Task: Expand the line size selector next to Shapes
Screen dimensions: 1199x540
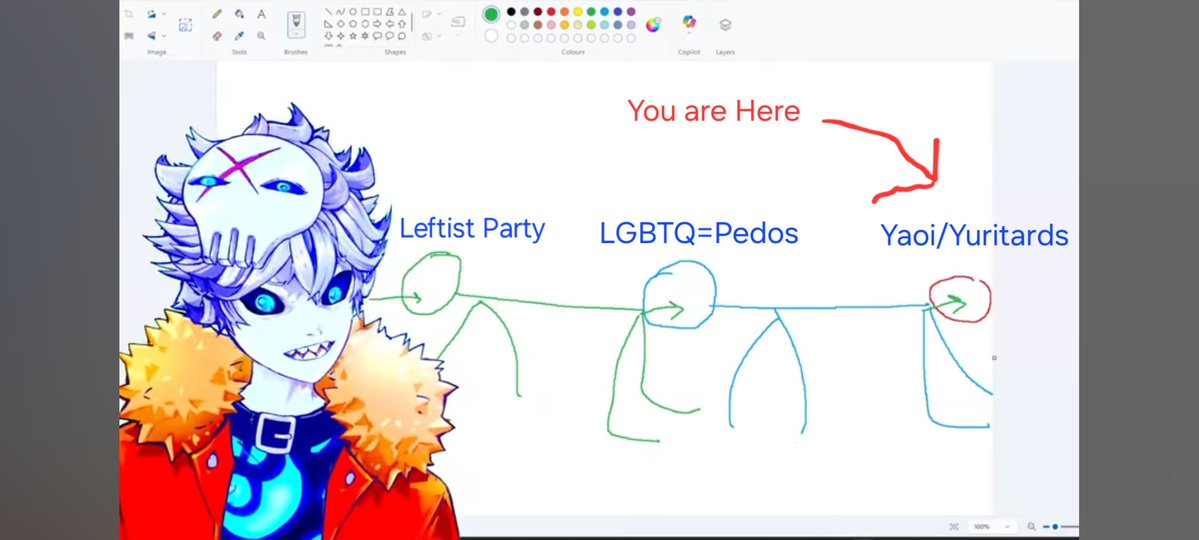Action: click(x=458, y=24)
